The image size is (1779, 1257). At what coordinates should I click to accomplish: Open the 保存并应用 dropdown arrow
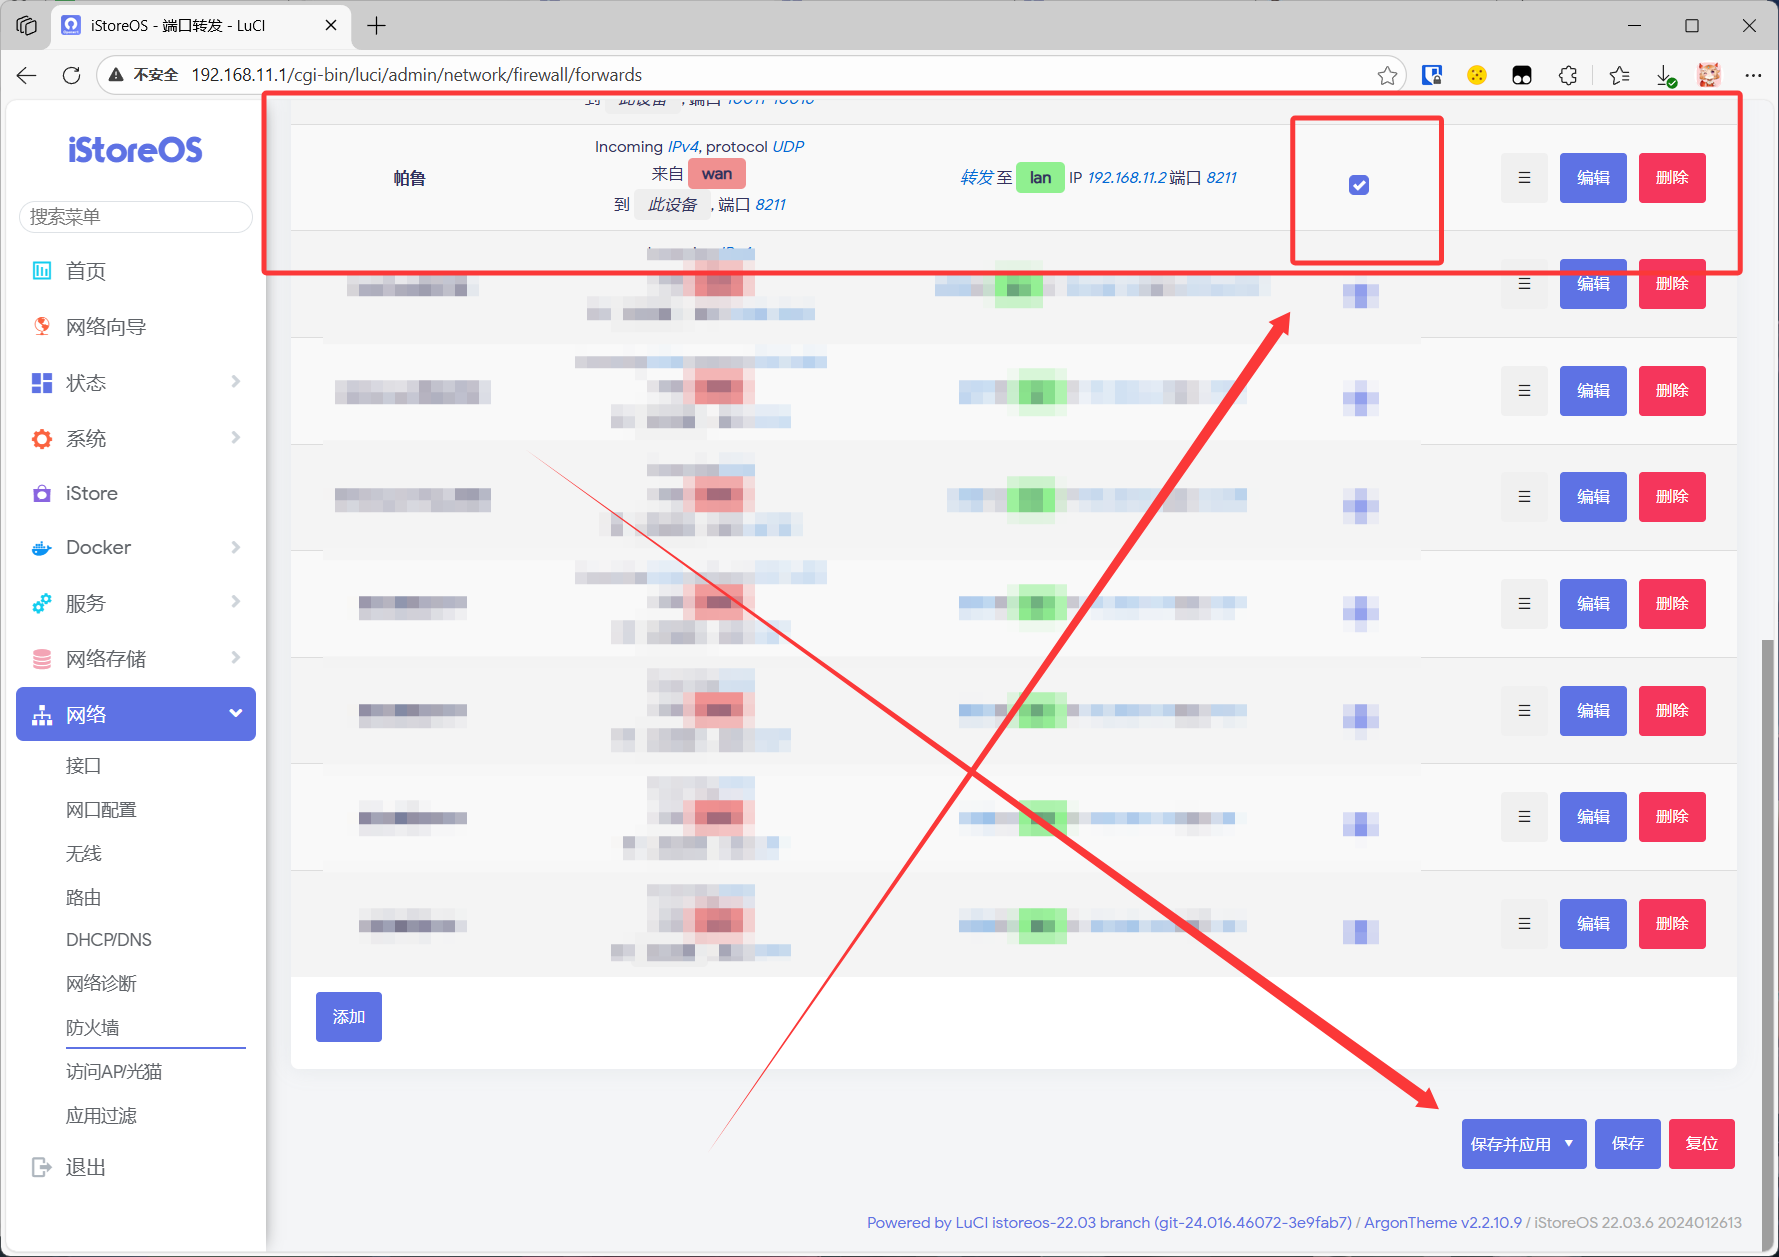click(1569, 1143)
